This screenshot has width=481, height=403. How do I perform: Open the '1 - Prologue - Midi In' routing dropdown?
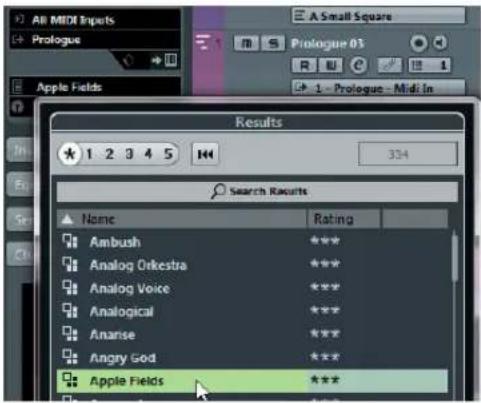pos(378,88)
